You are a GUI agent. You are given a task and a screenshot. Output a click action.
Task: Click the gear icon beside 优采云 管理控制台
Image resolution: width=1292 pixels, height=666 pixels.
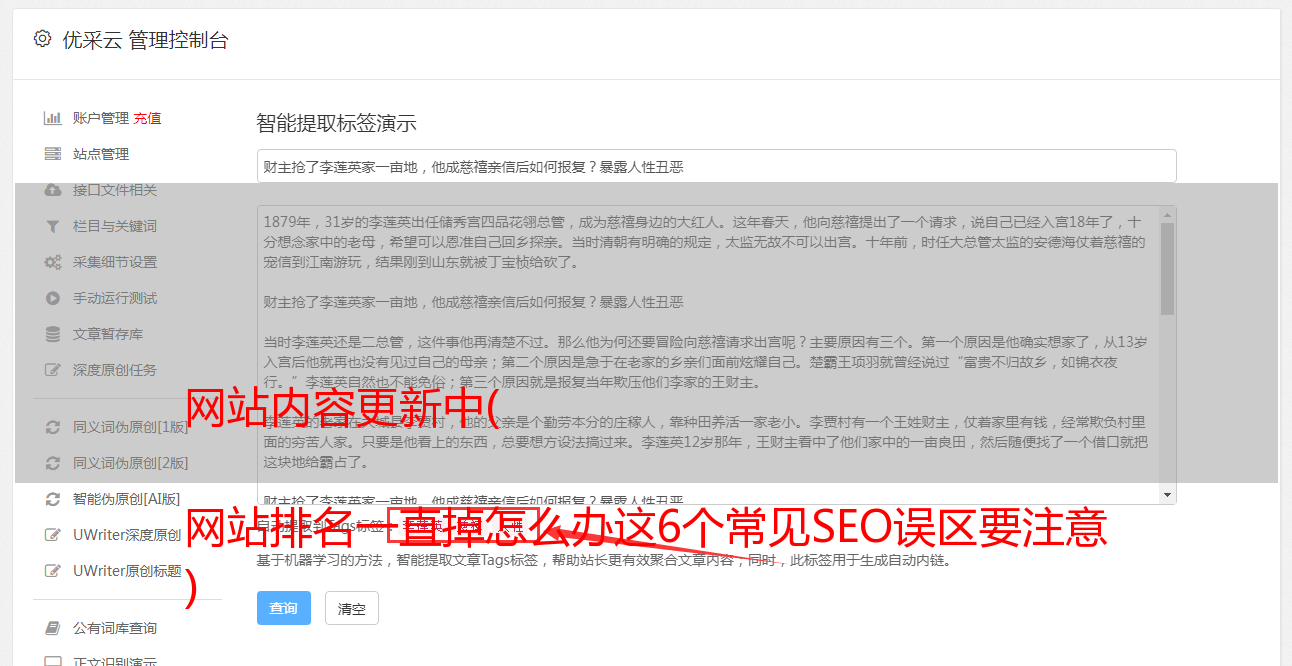click(x=42, y=39)
